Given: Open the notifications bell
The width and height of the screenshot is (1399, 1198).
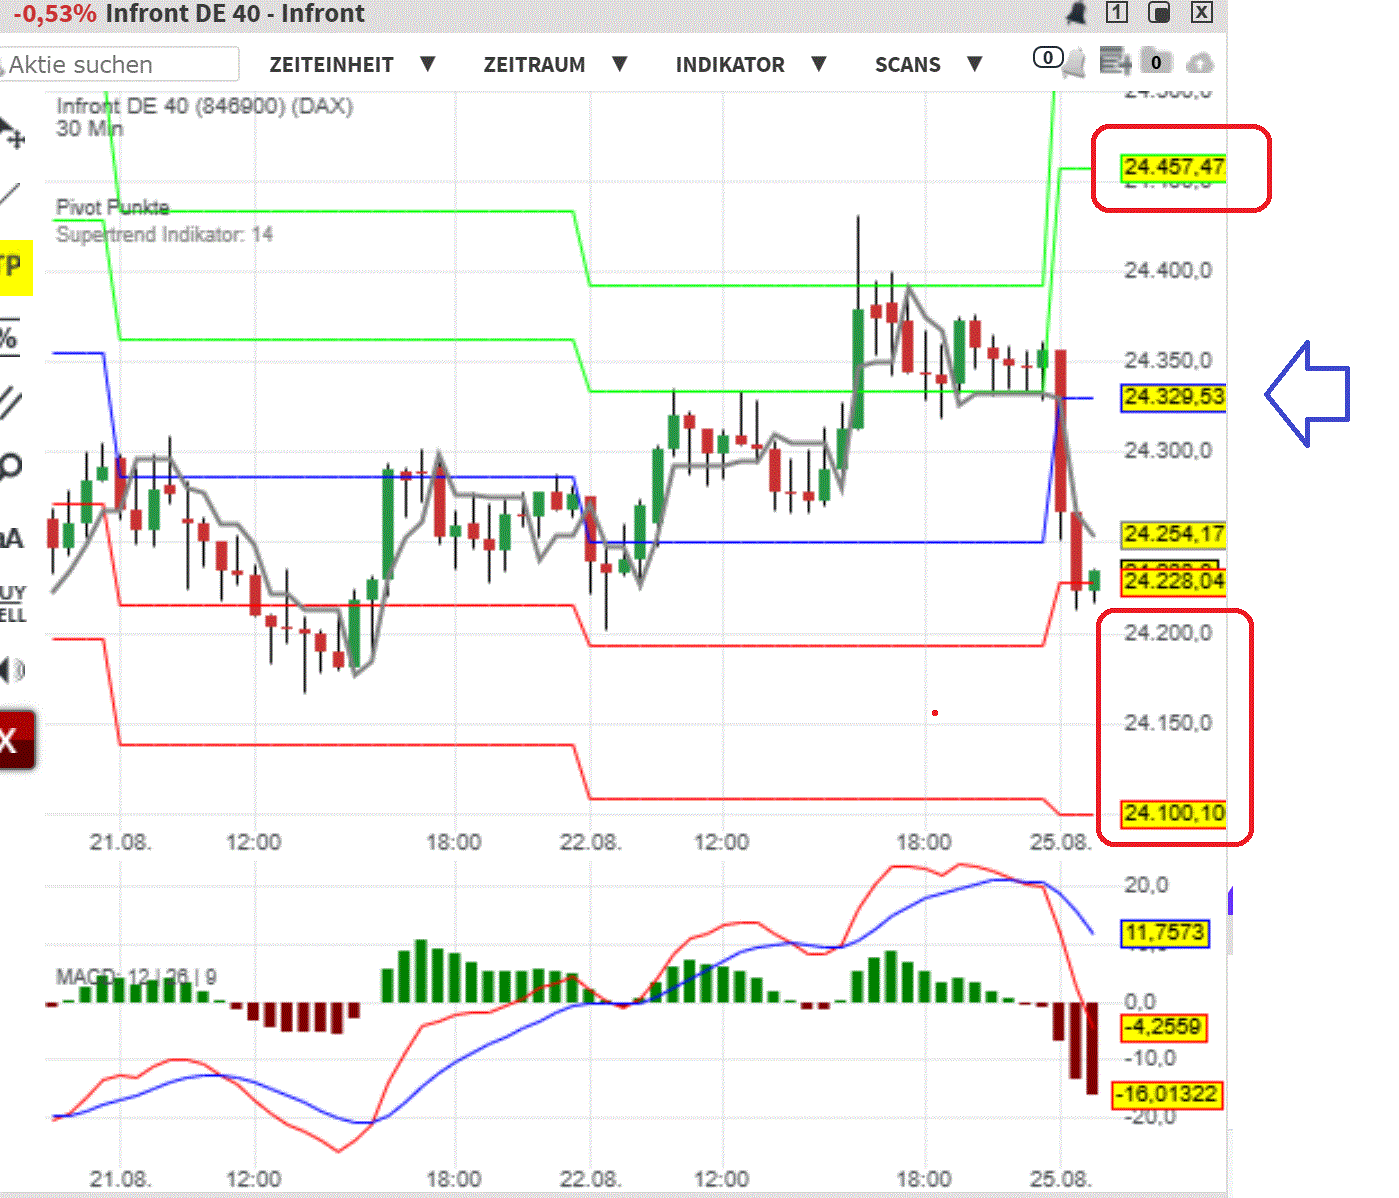Looking at the screenshot, I should [1075, 62].
